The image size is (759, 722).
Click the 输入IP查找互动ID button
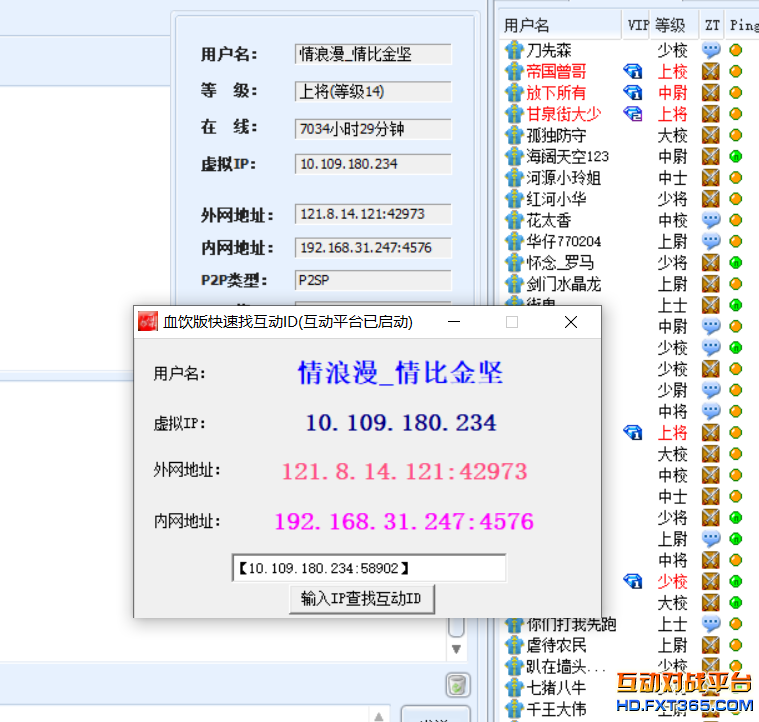[361, 599]
